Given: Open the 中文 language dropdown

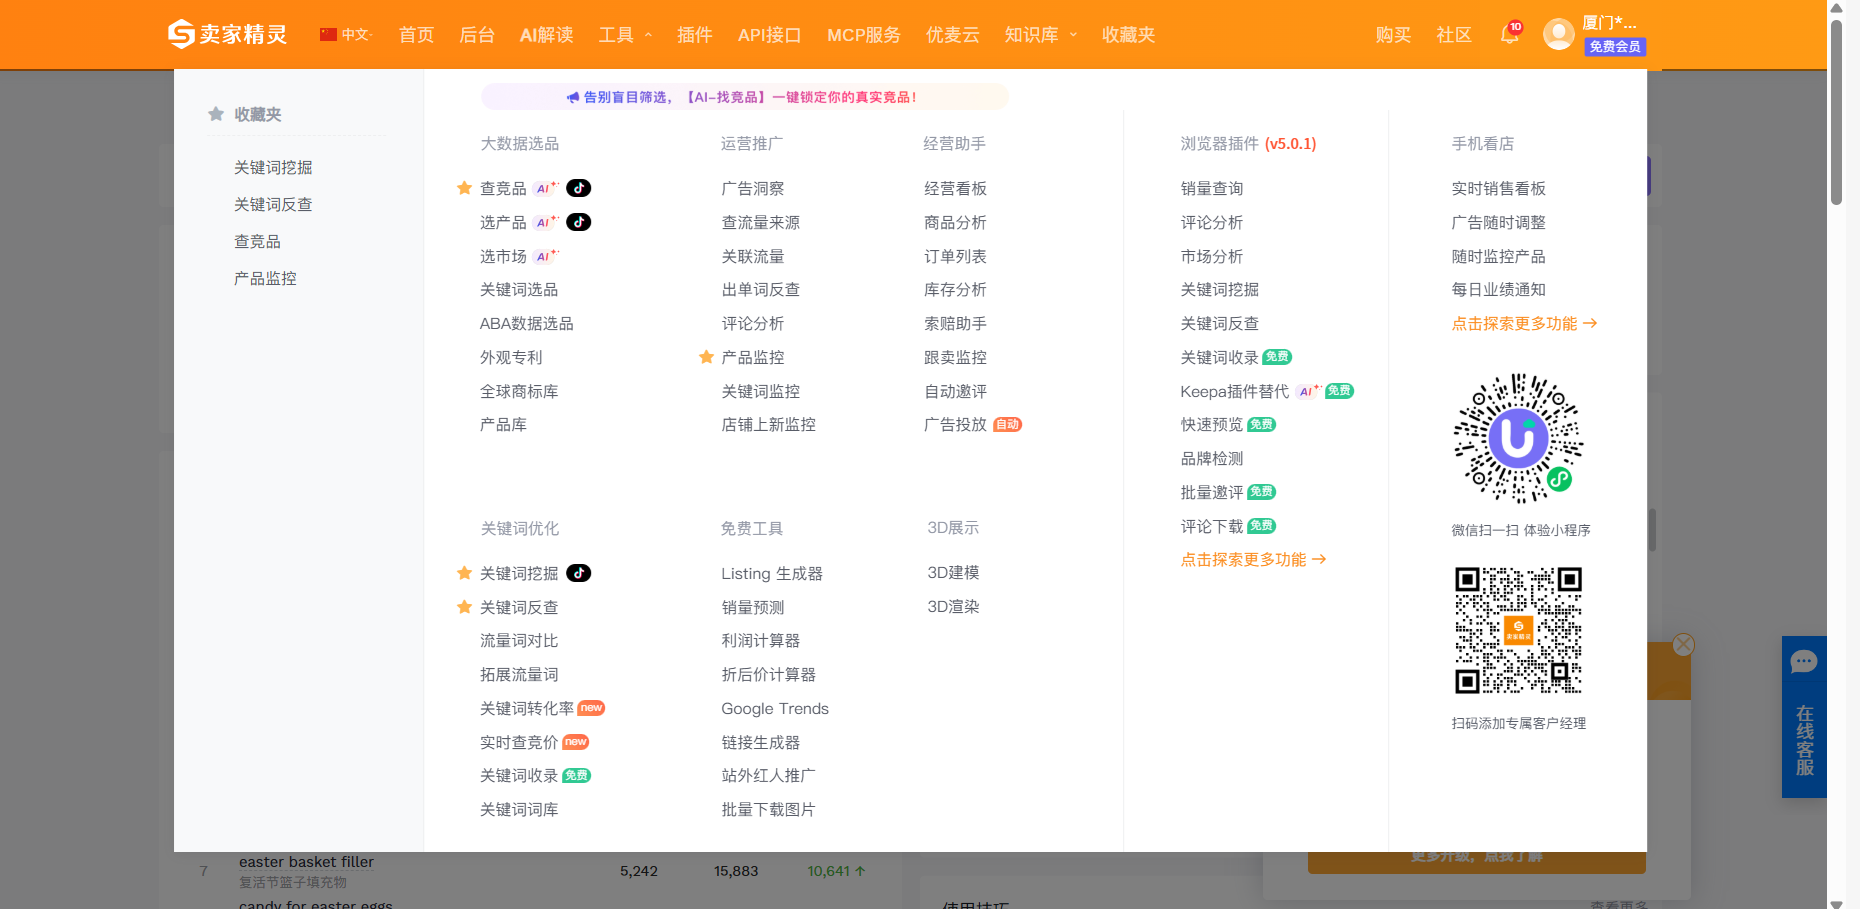Looking at the screenshot, I should (346, 35).
